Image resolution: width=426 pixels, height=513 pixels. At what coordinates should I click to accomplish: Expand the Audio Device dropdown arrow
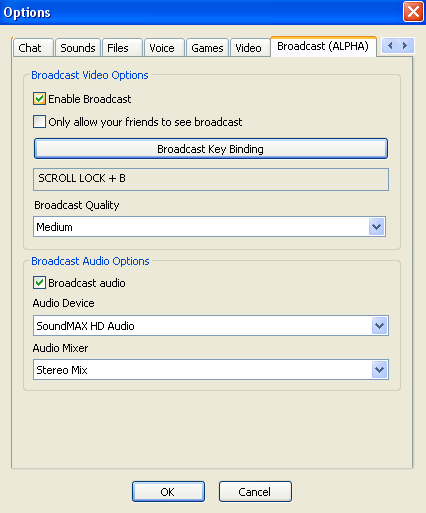[380, 326]
